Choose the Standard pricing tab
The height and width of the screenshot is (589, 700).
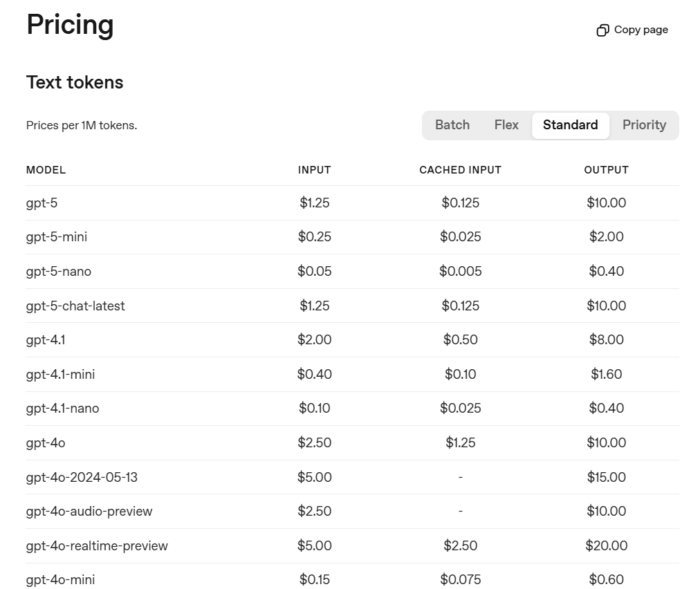(x=570, y=125)
